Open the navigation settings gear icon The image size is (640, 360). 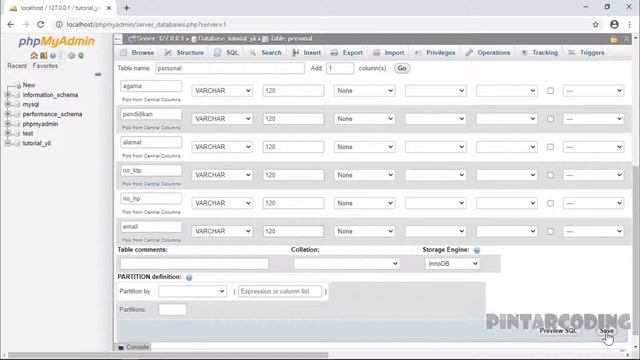72,56
